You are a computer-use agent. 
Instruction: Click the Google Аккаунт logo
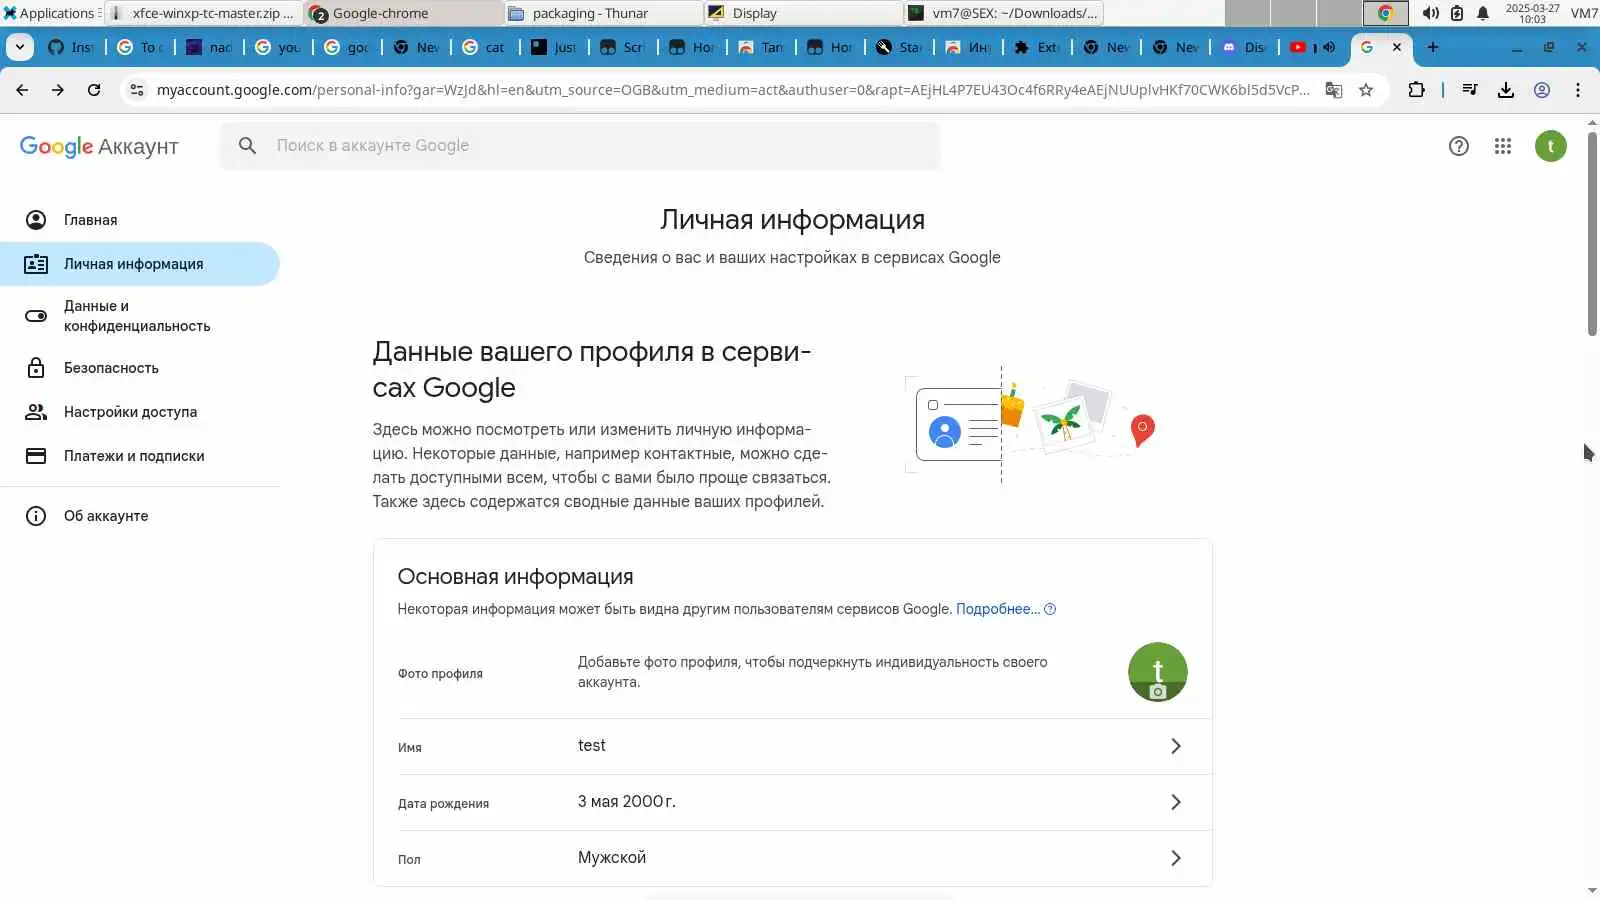(99, 146)
